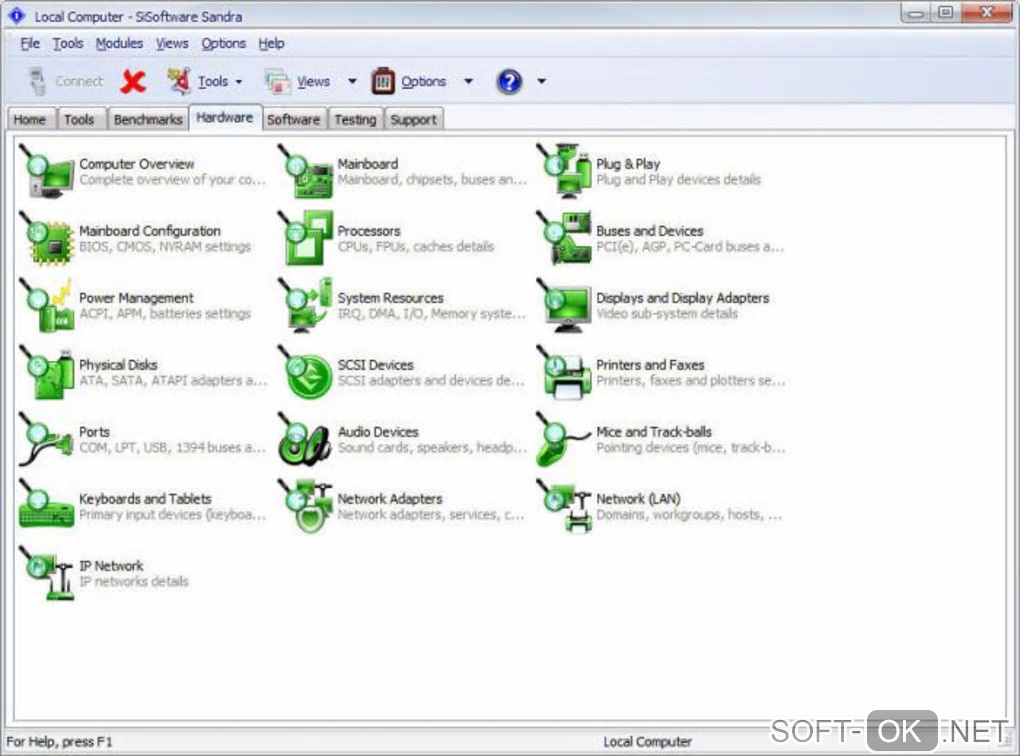The image size is (1020, 756).
Task: Select the Printers and Faxes icon
Action: tap(564, 372)
